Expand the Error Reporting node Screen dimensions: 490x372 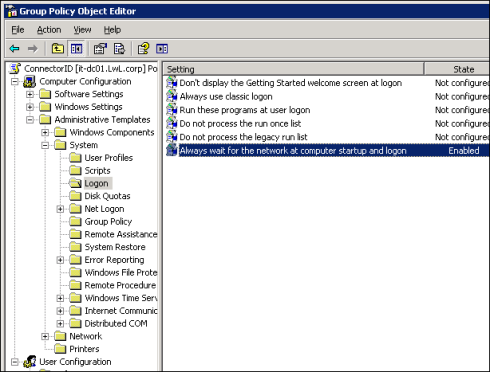click(60, 260)
